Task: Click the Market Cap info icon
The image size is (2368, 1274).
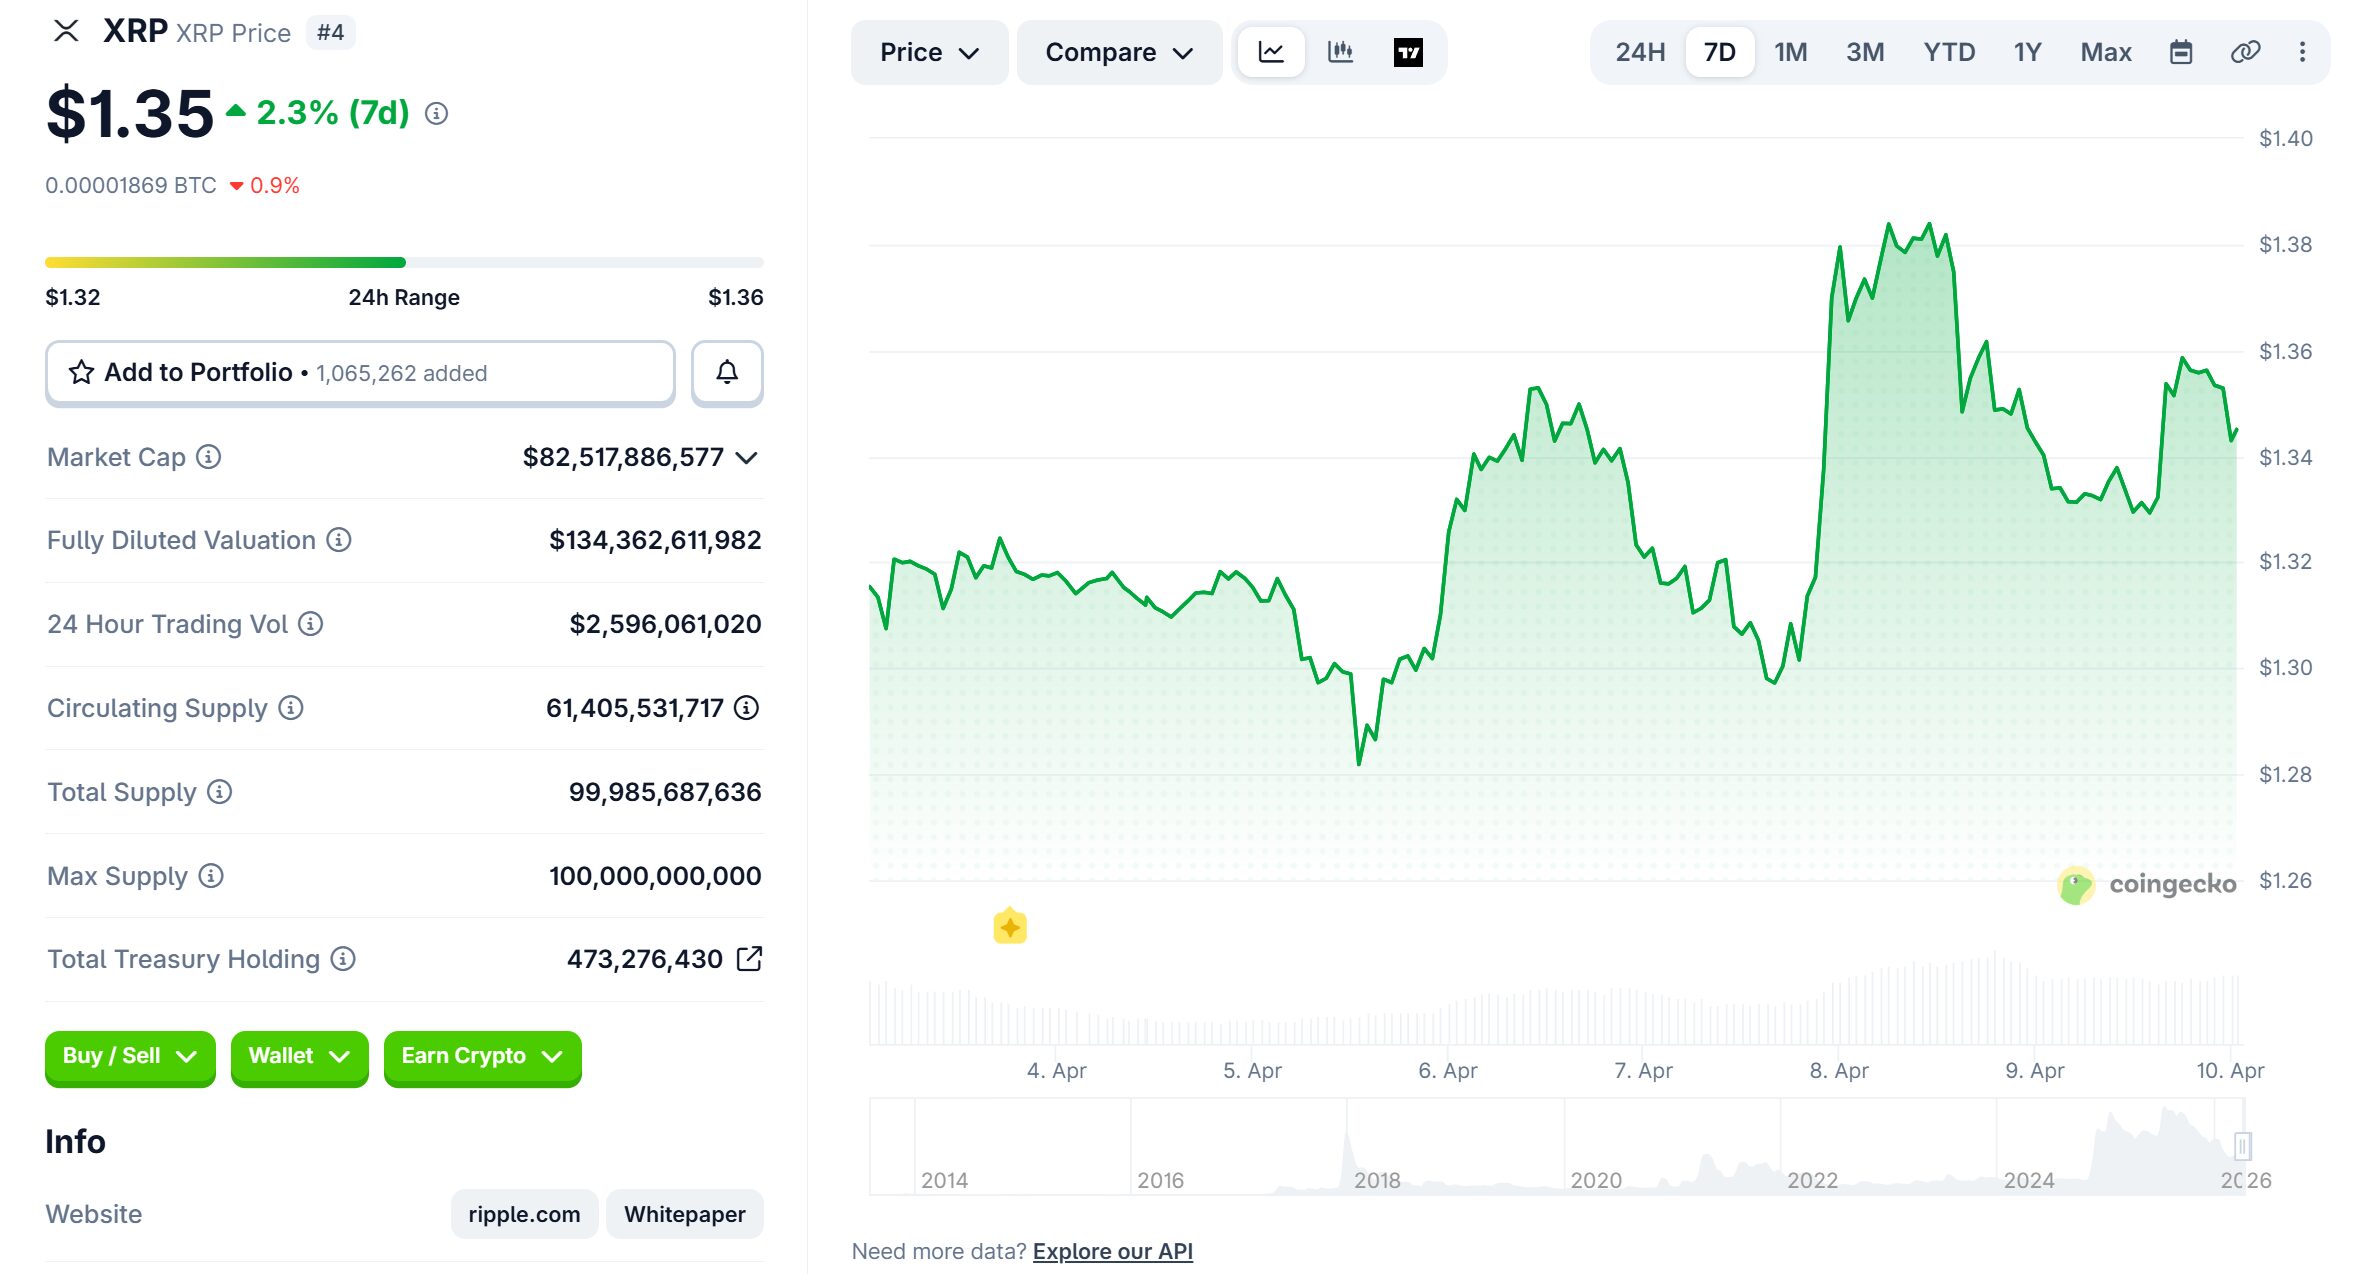Action: coord(207,458)
